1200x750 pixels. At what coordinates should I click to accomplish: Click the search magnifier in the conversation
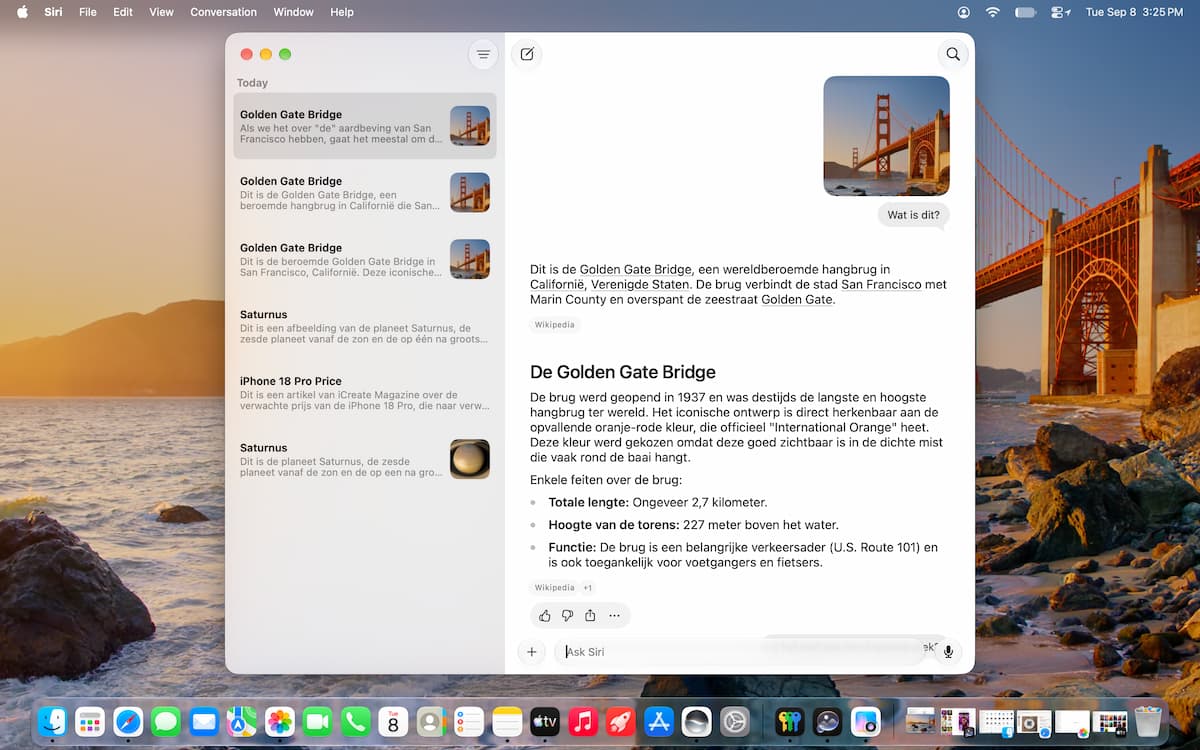(x=953, y=54)
